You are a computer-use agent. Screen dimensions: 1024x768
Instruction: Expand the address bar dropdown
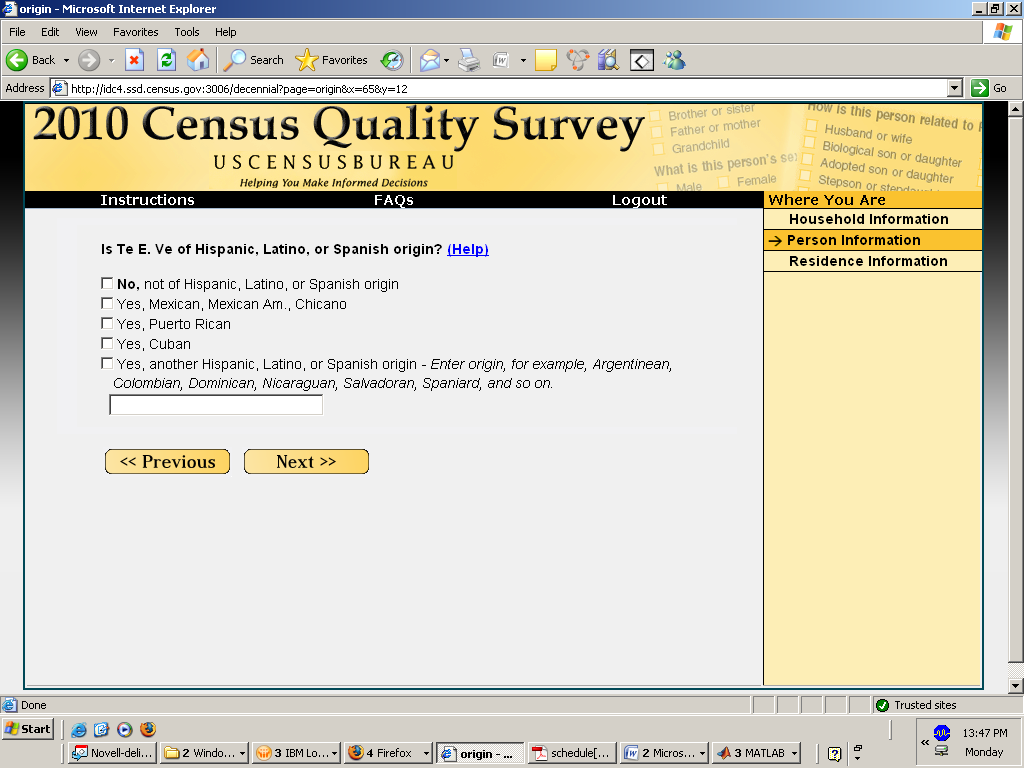click(954, 88)
